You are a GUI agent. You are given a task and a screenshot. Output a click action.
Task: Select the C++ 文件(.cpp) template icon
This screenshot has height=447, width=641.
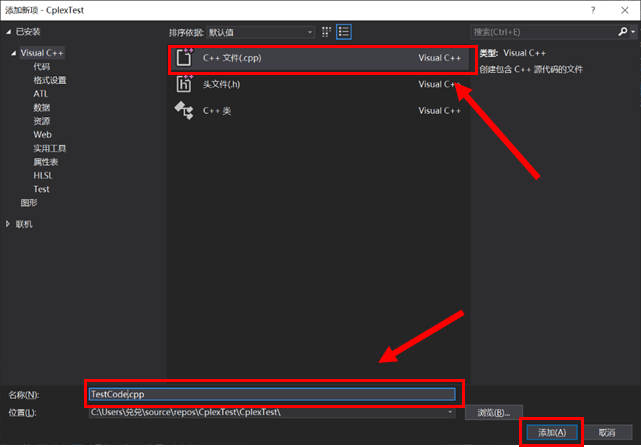184,58
